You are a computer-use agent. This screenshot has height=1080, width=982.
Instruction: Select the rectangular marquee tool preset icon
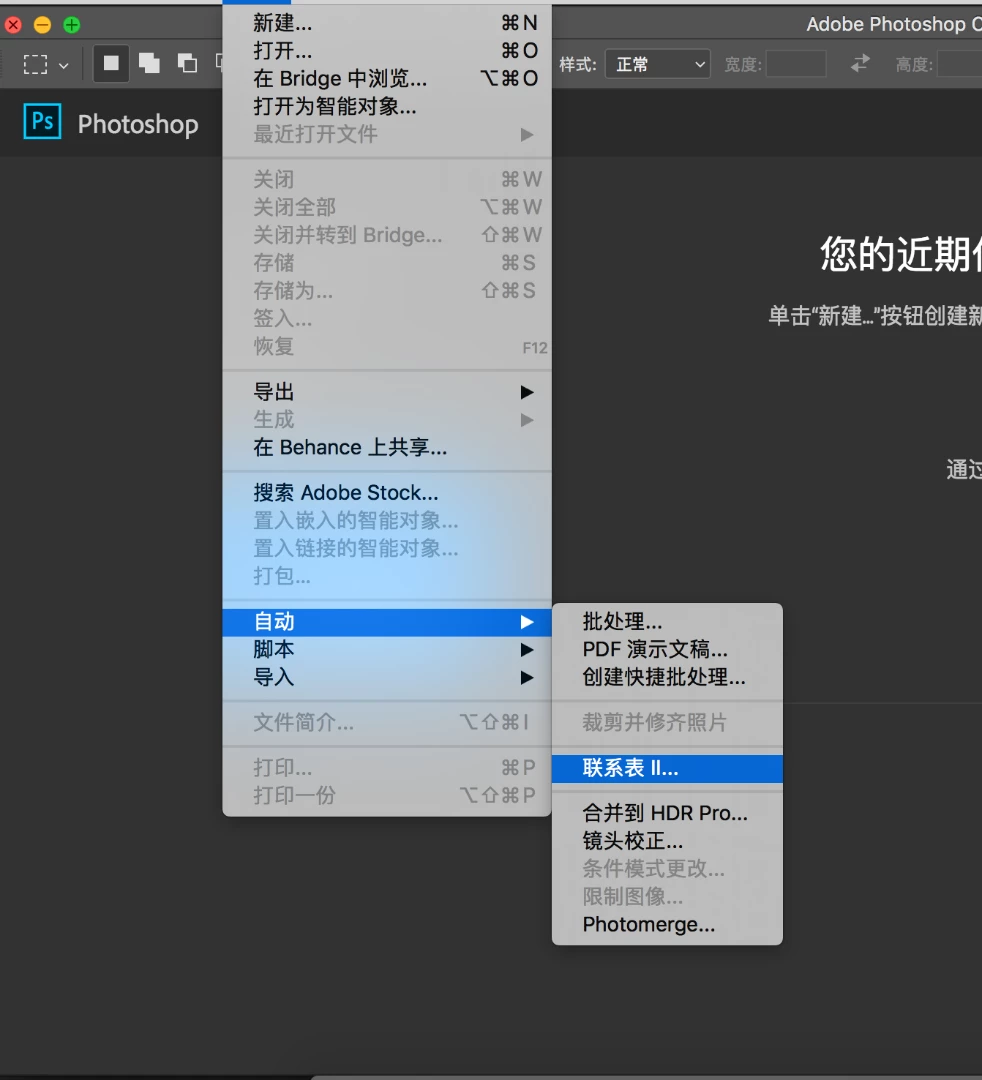click(35, 65)
